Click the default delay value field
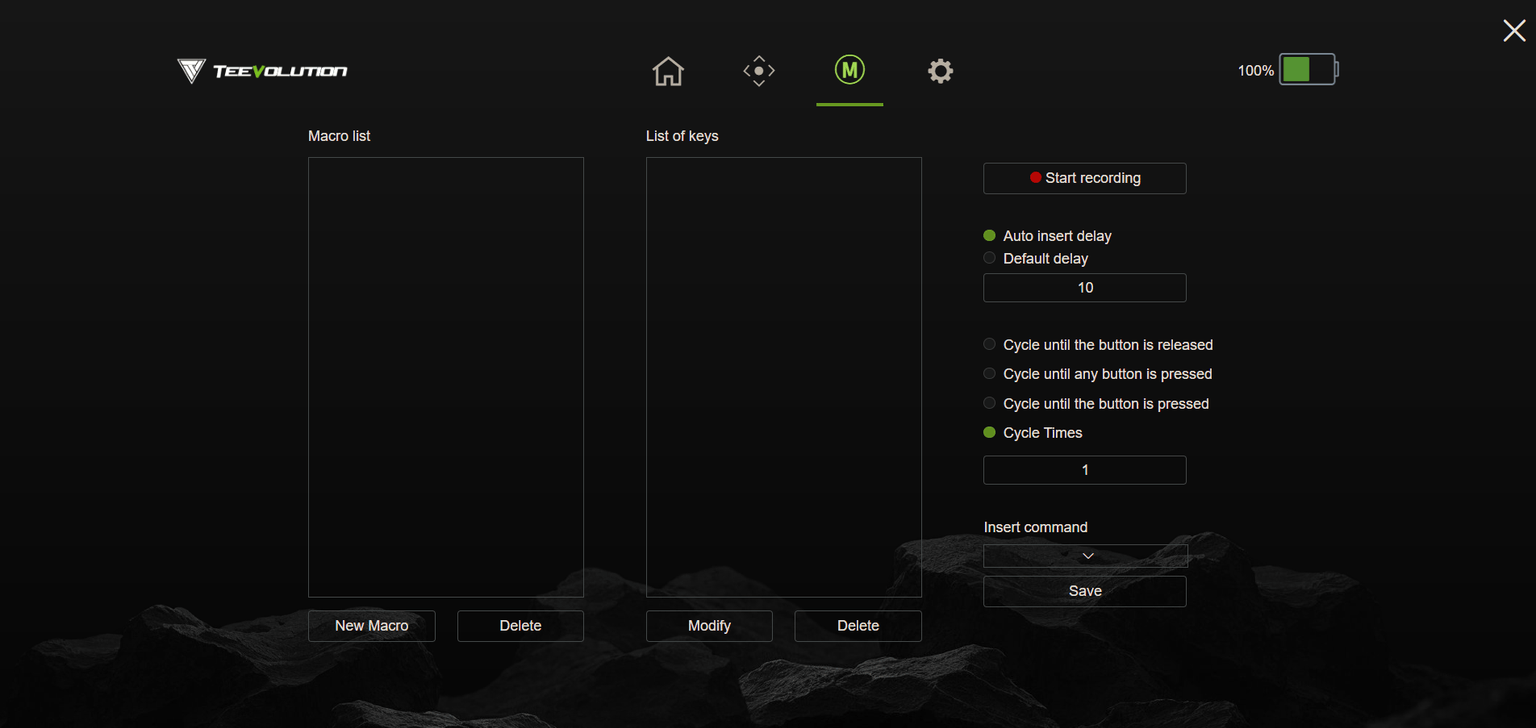Image resolution: width=1536 pixels, height=728 pixels. click(1085, 288)
